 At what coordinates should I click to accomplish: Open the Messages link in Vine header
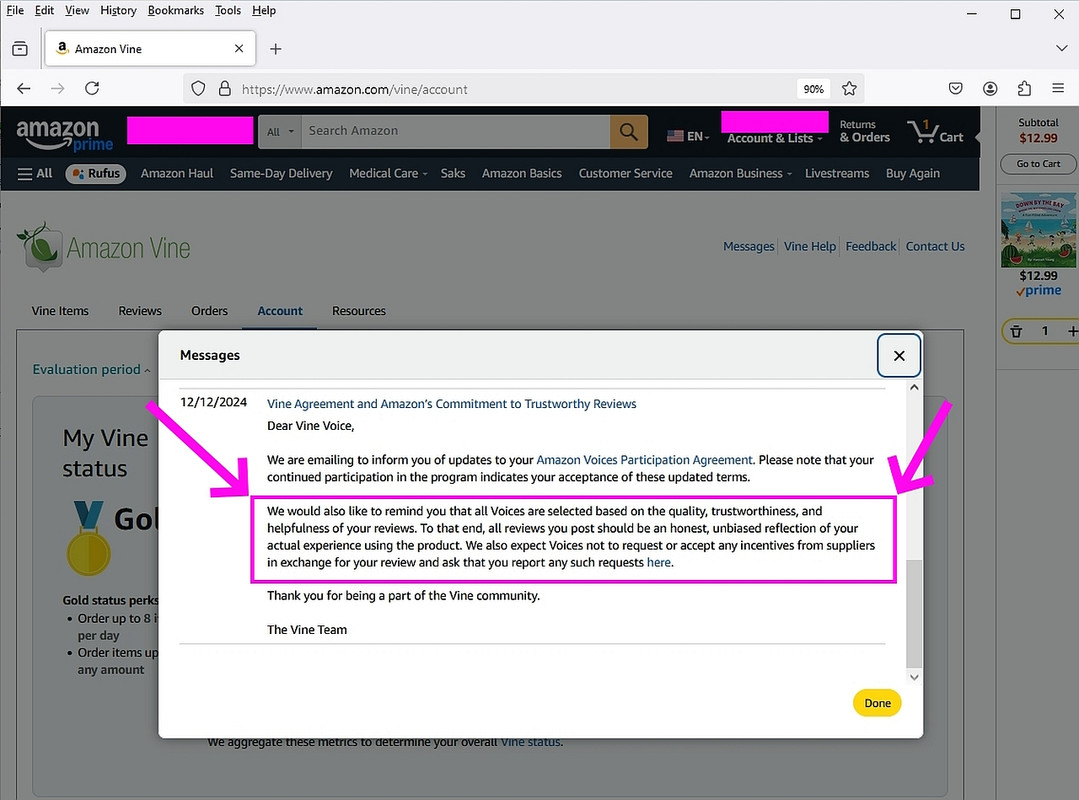click(748, 246)
